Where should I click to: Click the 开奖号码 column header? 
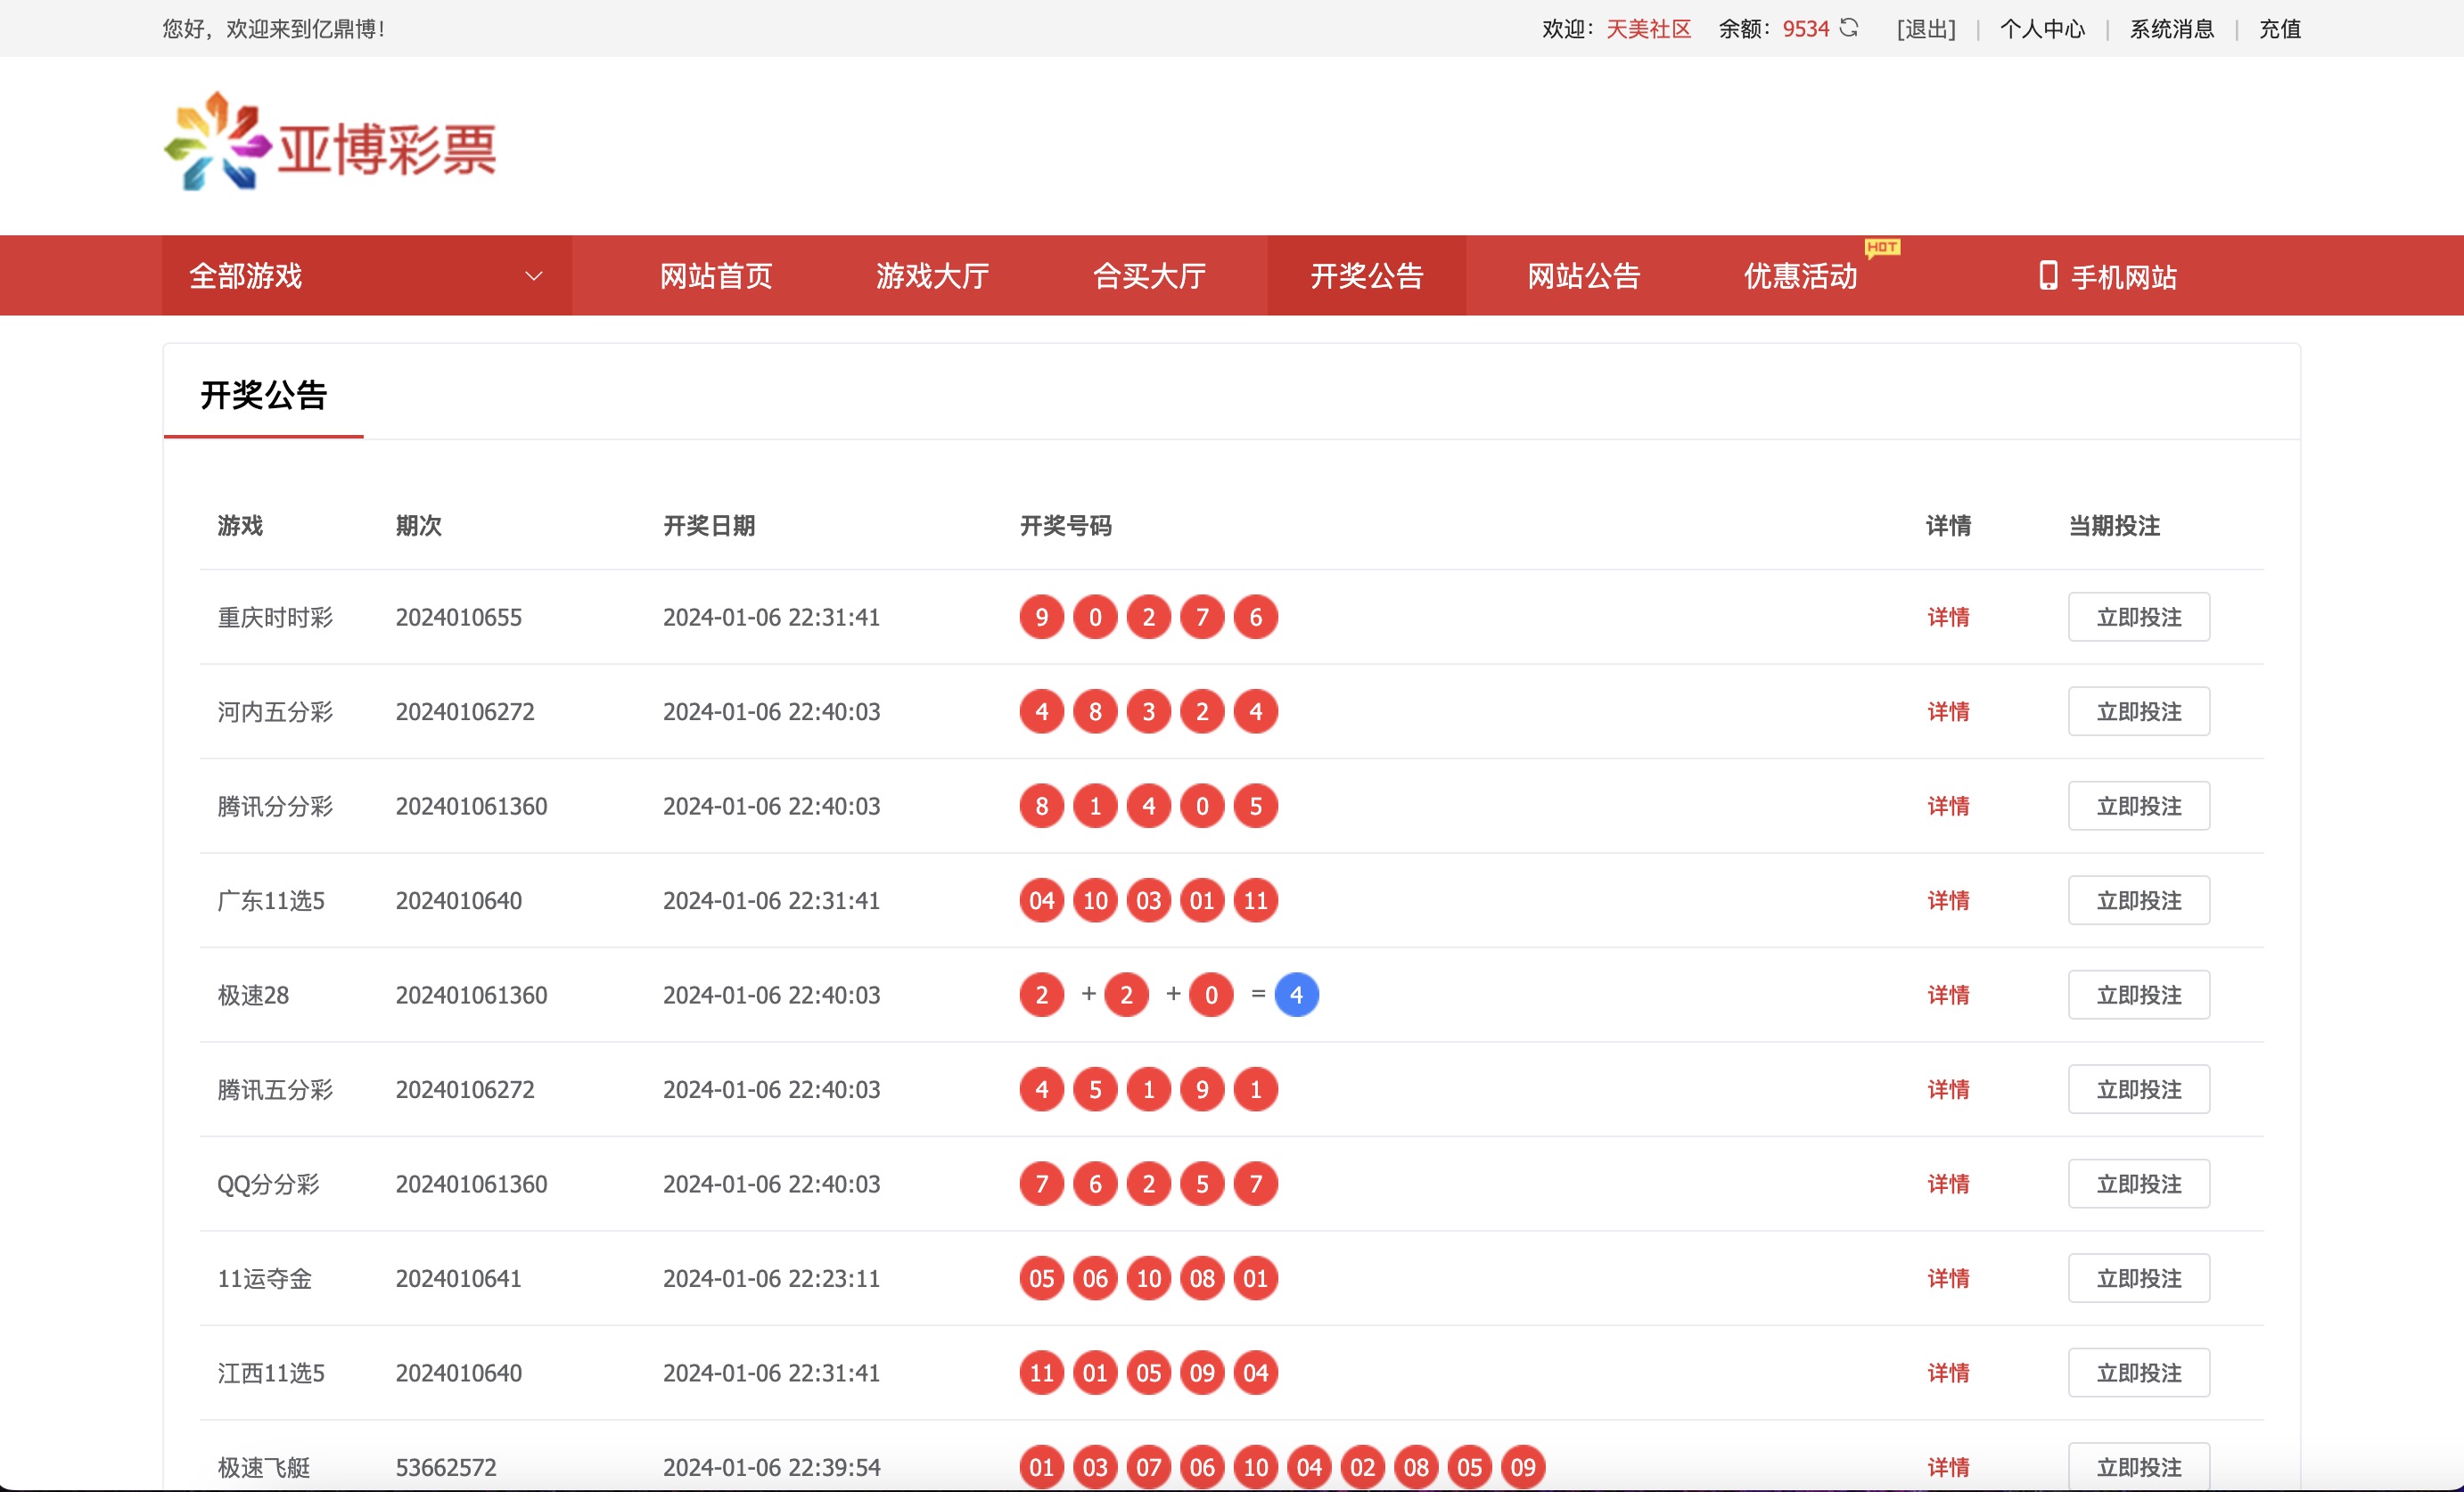pos(1066,526)
